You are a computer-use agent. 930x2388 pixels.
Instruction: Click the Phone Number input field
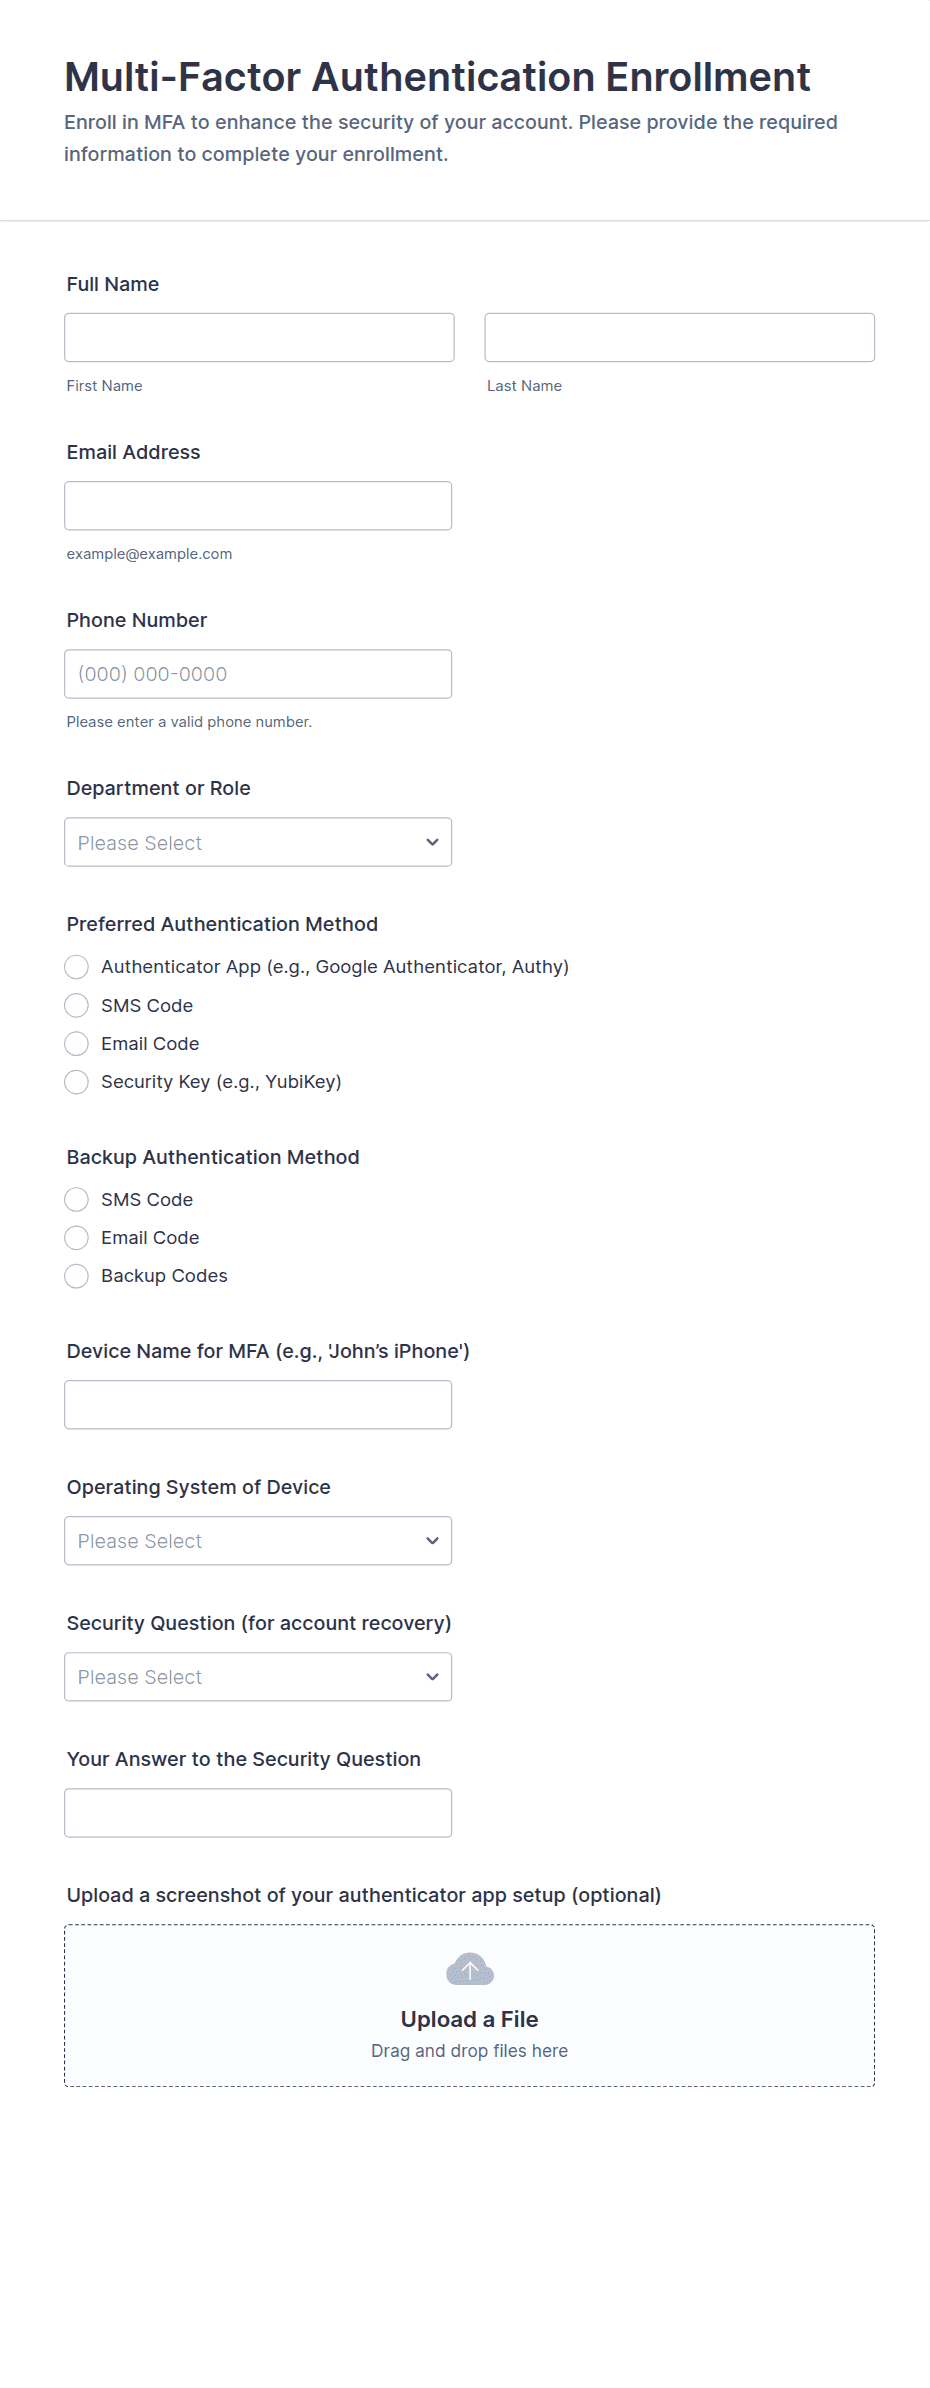pos(258,673)
